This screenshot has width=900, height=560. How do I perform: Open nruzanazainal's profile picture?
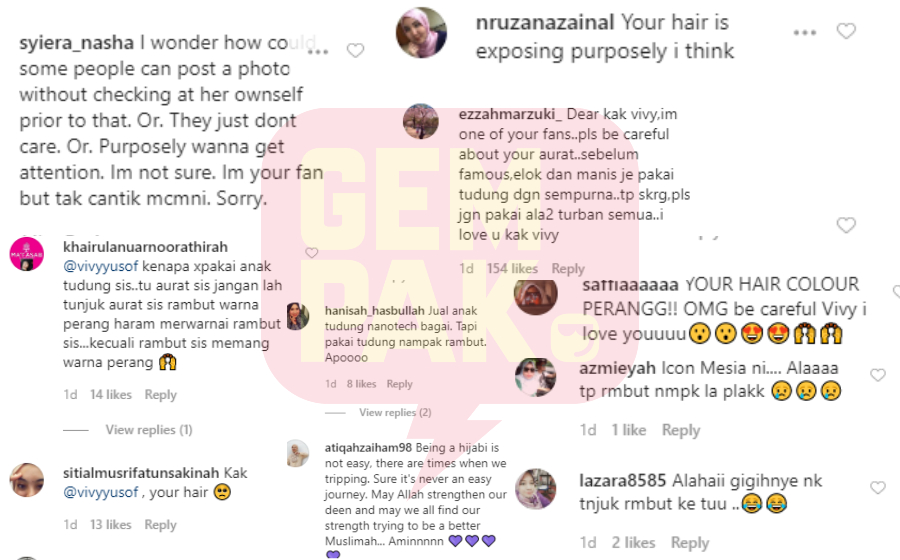[x=421, y=33]
